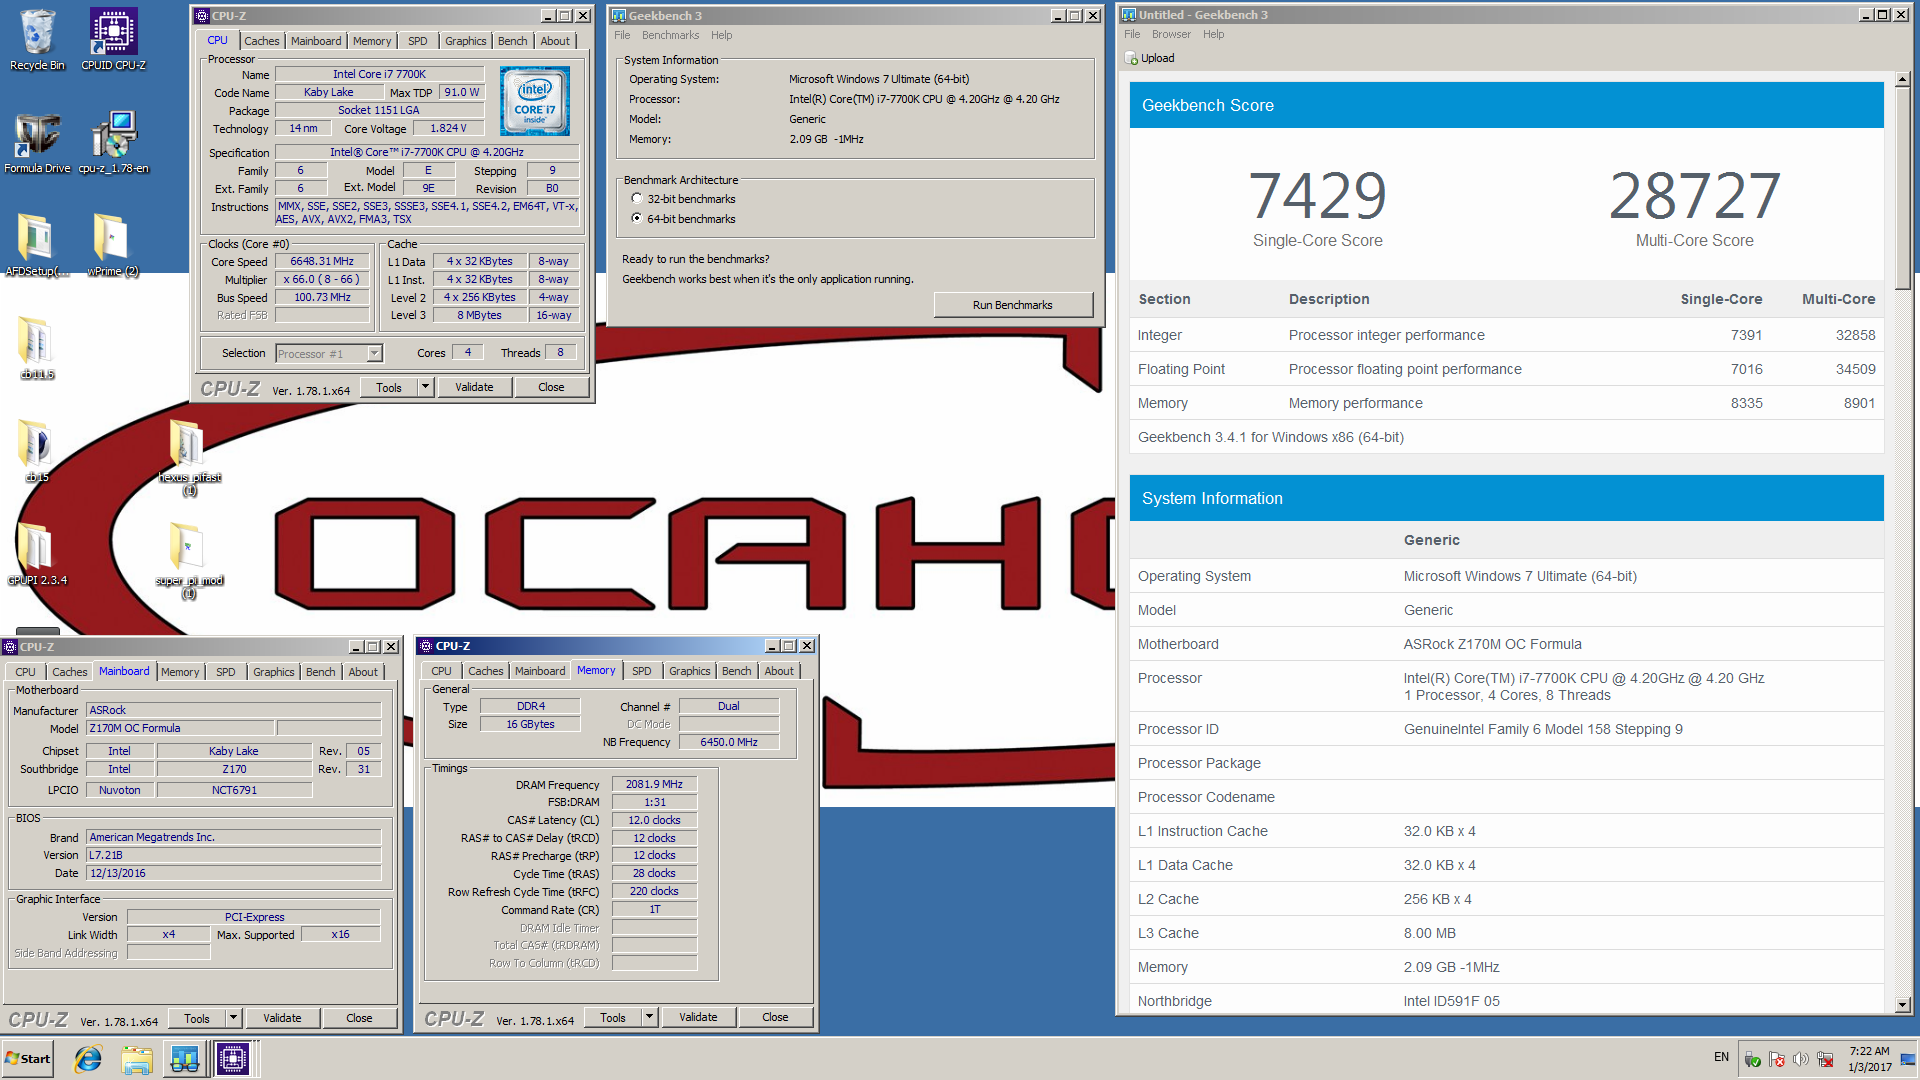Click the EN language indicator in taskbar

[x=1721, y=1057]
